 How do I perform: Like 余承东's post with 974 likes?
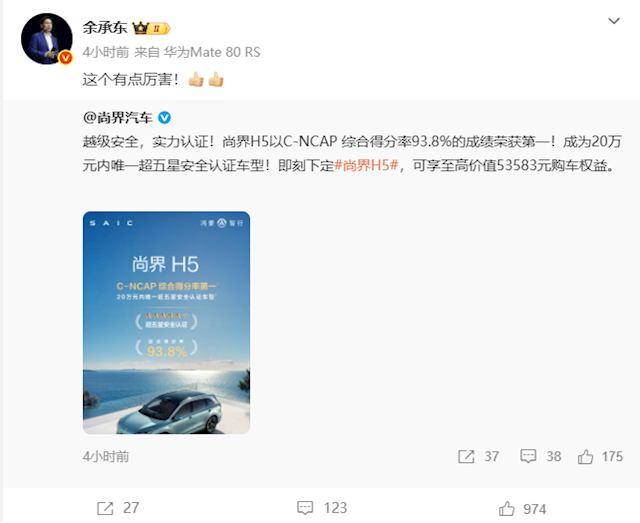pos(507,509)
